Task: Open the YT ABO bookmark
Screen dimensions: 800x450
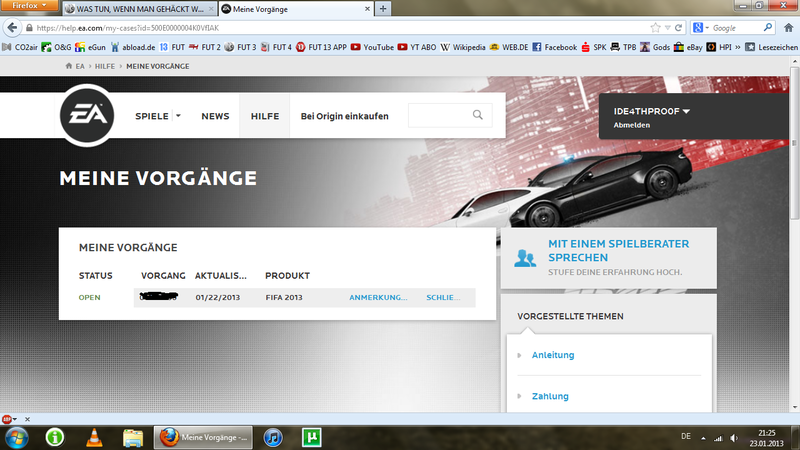Action: pos(417,47)
